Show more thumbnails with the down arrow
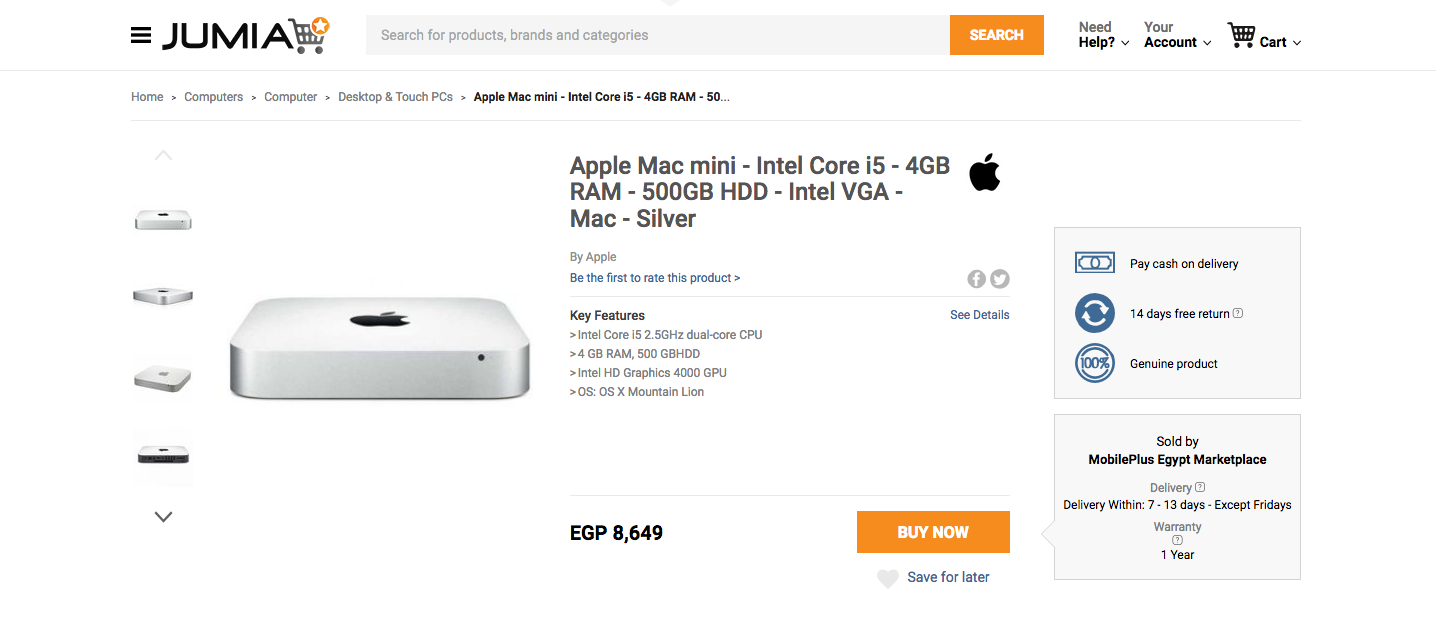The image size is (1436, 623). 162,516
